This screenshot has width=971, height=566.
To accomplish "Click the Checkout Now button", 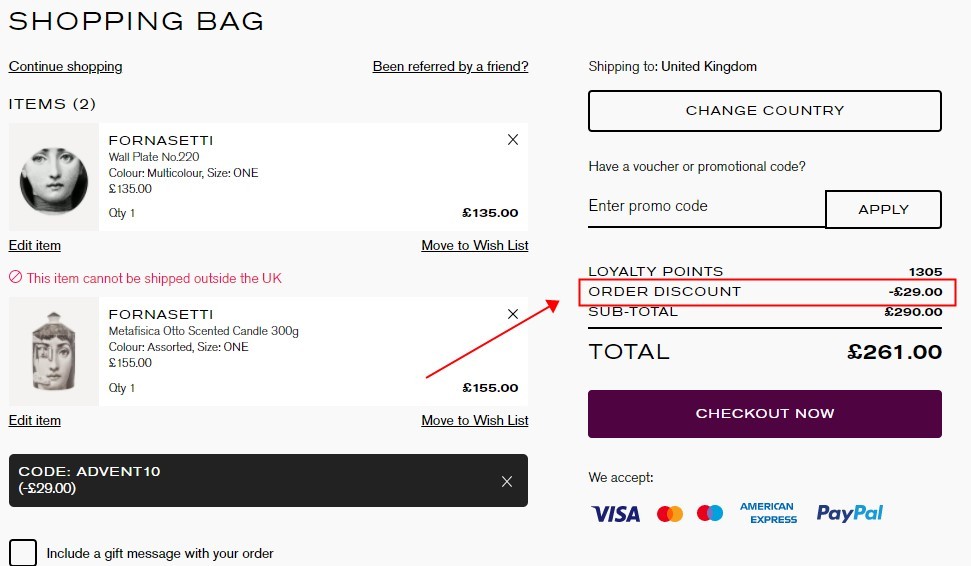I will coord(765,414).
